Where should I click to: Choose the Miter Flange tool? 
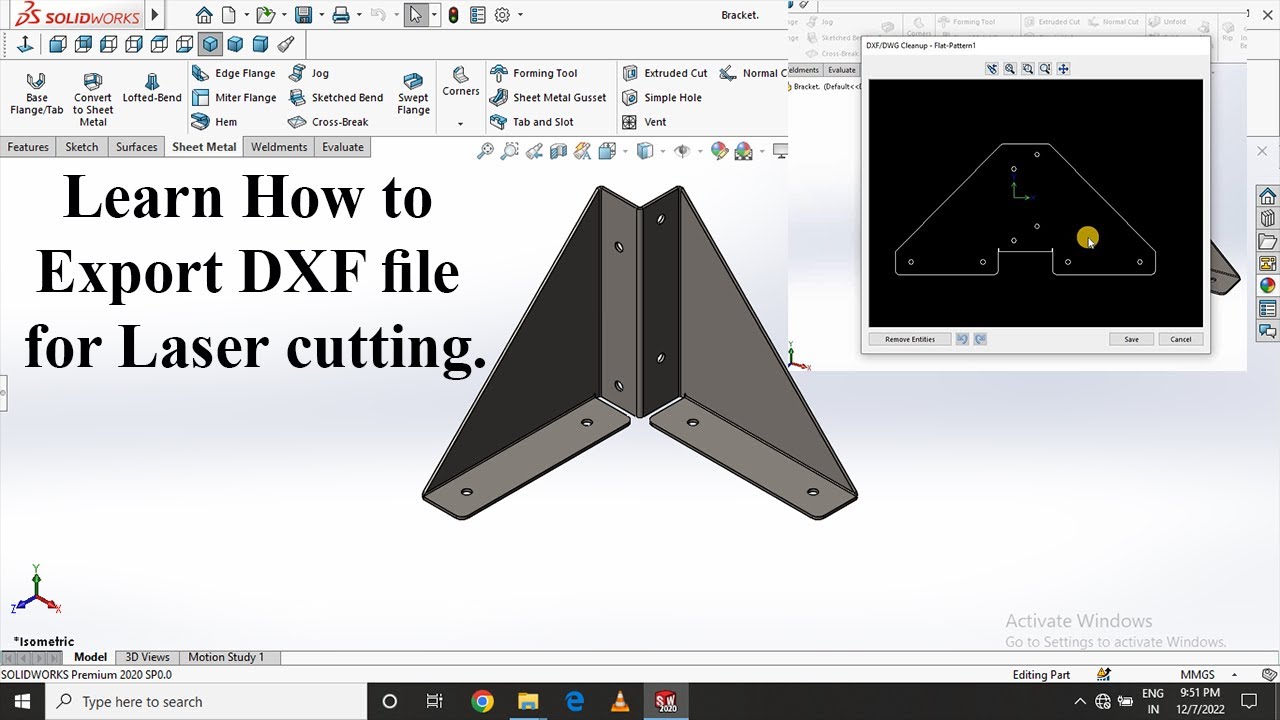[233, 98]
